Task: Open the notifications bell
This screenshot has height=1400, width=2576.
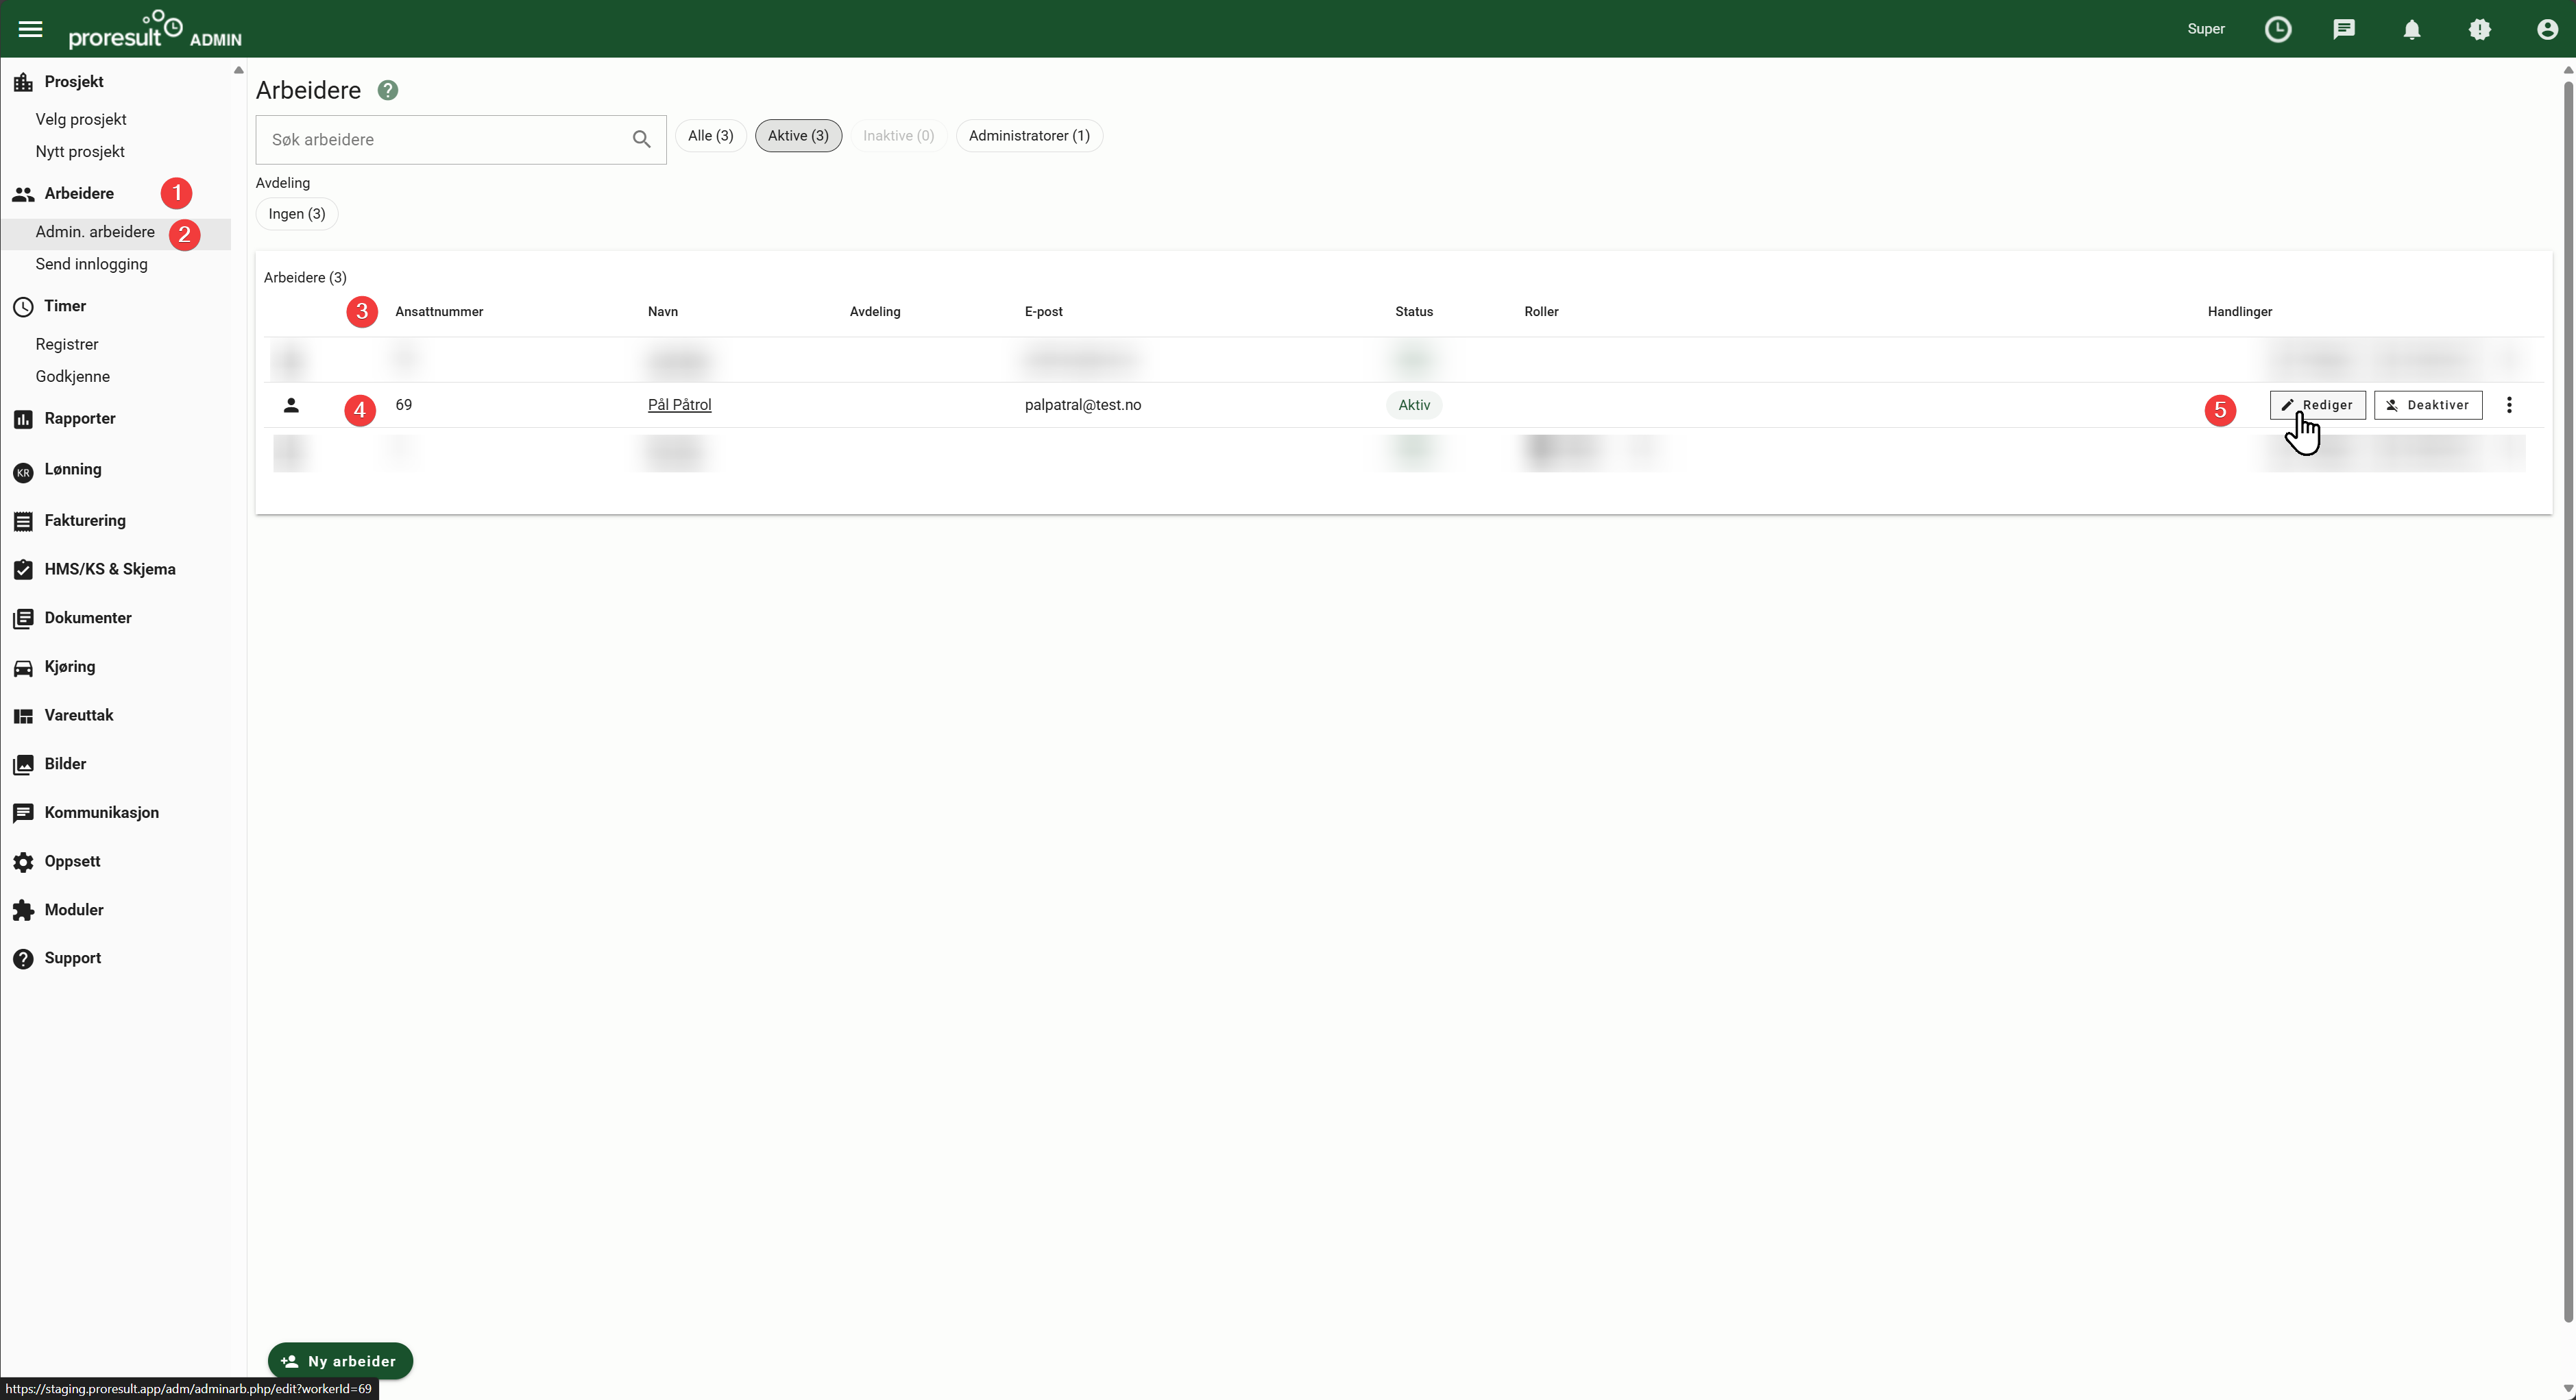Action: 2412,29
